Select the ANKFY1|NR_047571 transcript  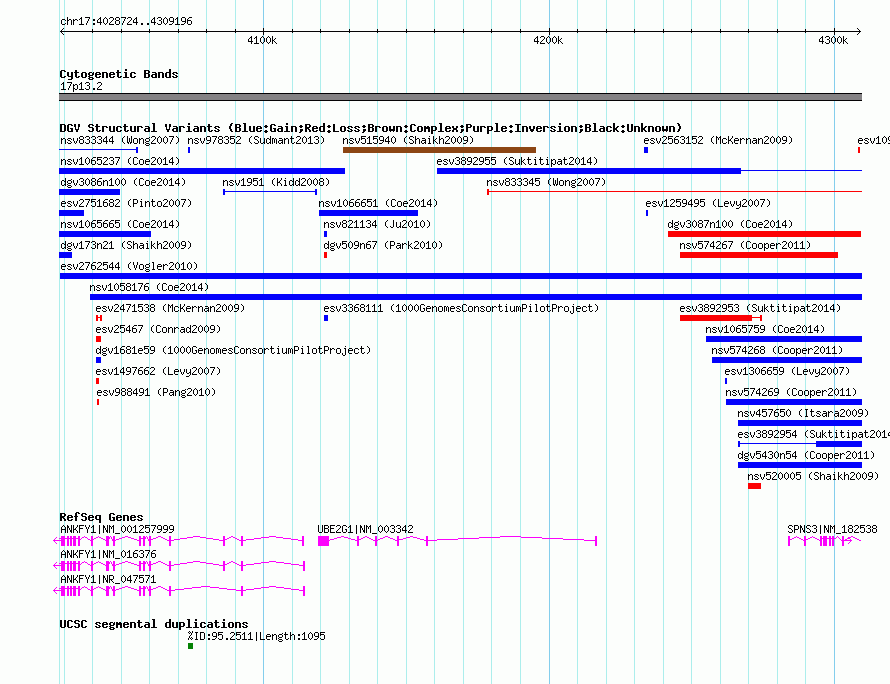coord(179,591)
